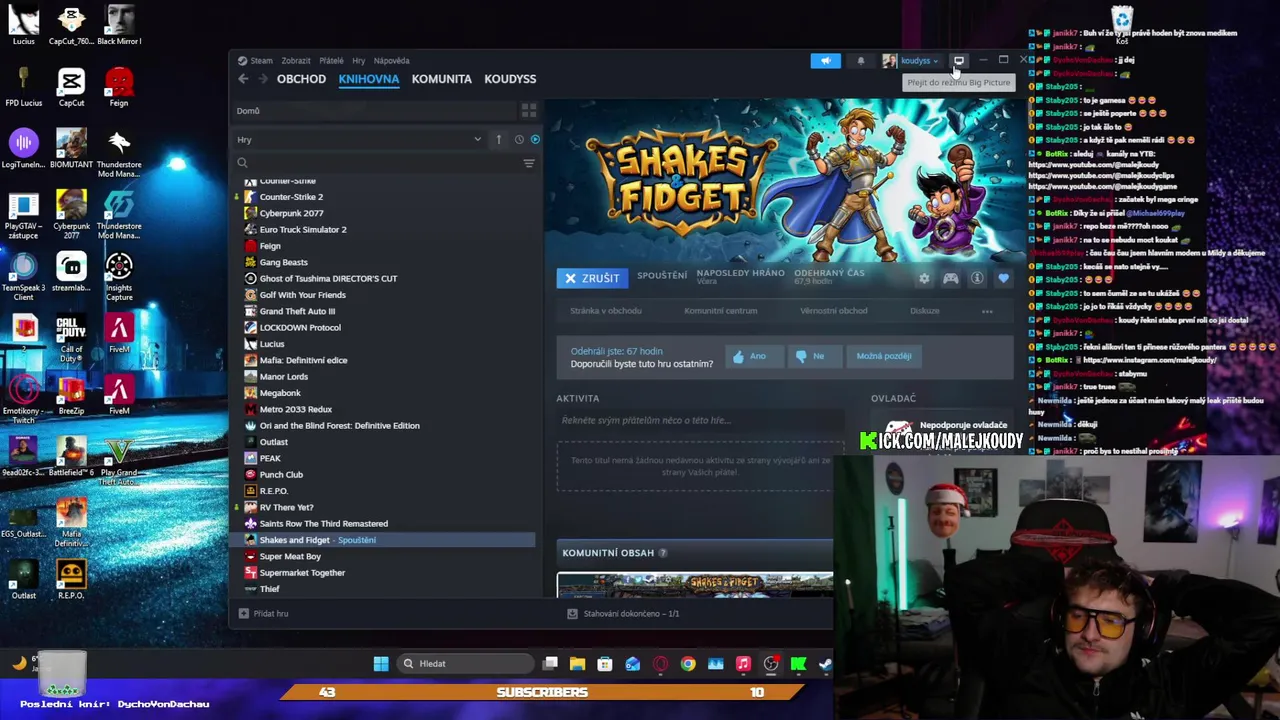Open the Nápověda menu
The width and height of the screenshot is (1280, 720).
point(391,60)
